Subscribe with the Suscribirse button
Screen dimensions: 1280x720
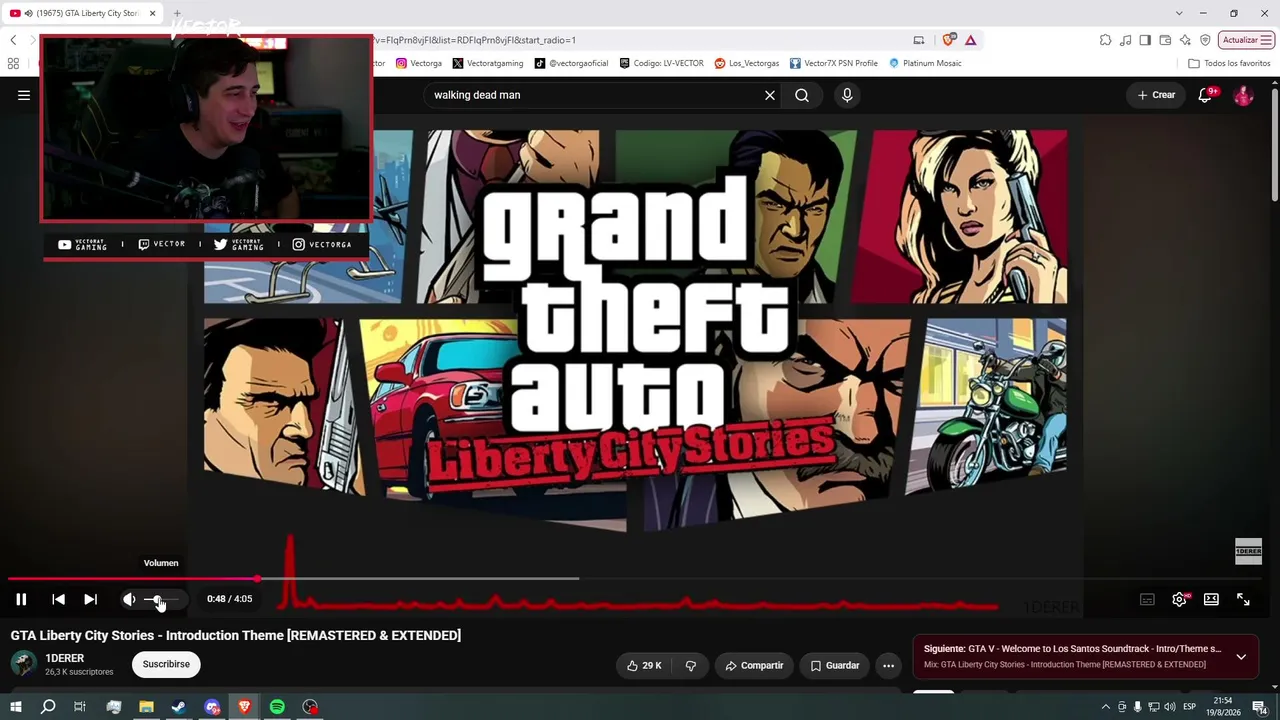pos(166,664)
